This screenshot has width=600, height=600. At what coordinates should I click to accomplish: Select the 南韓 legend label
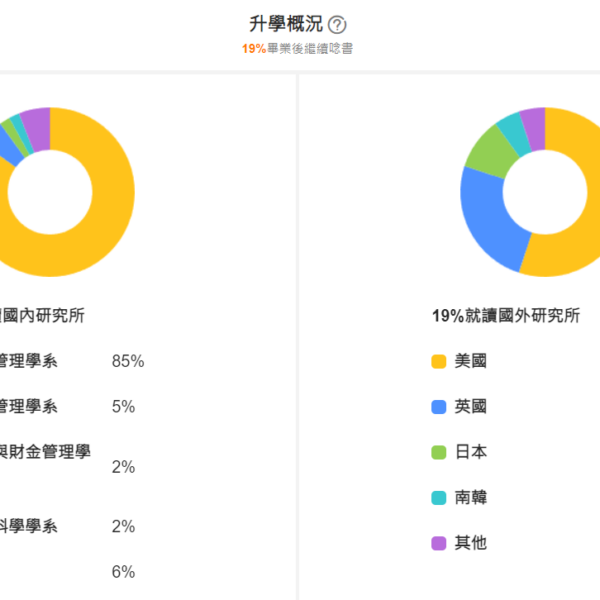pos(470,498)
